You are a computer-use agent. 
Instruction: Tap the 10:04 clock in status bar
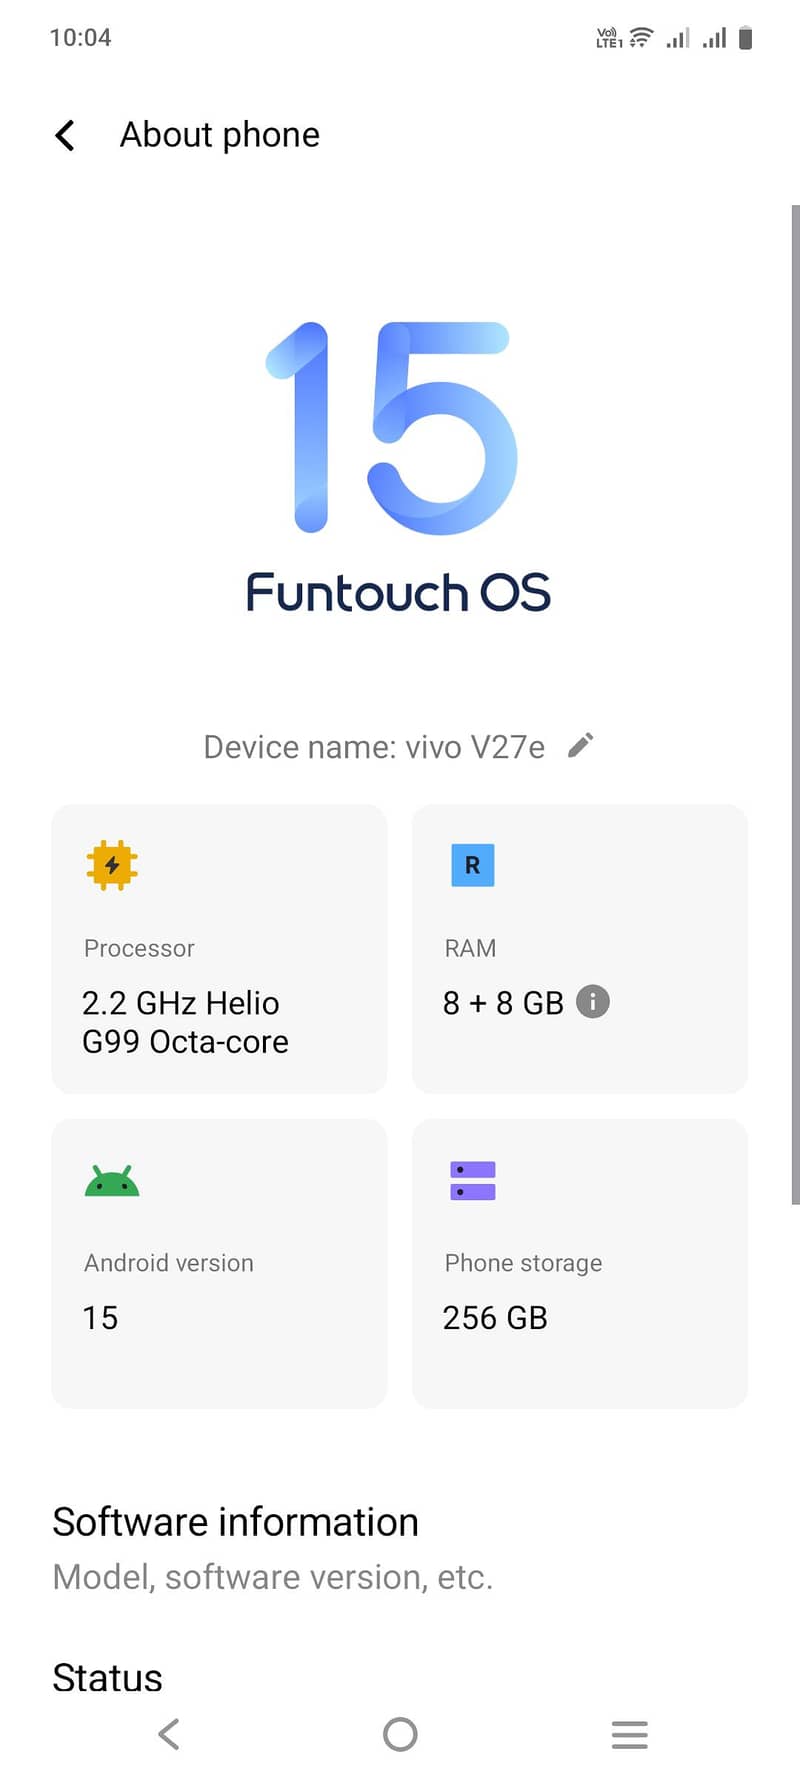point(80,38)
